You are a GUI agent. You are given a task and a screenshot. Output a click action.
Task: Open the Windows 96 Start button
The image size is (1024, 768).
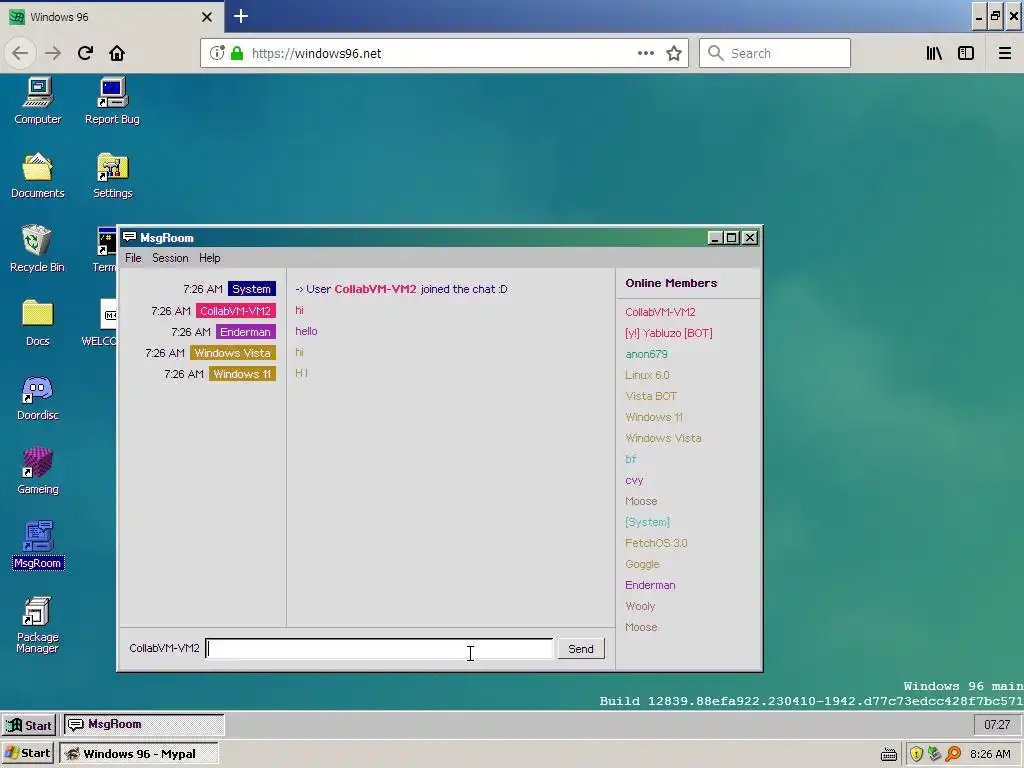(29, 725)
